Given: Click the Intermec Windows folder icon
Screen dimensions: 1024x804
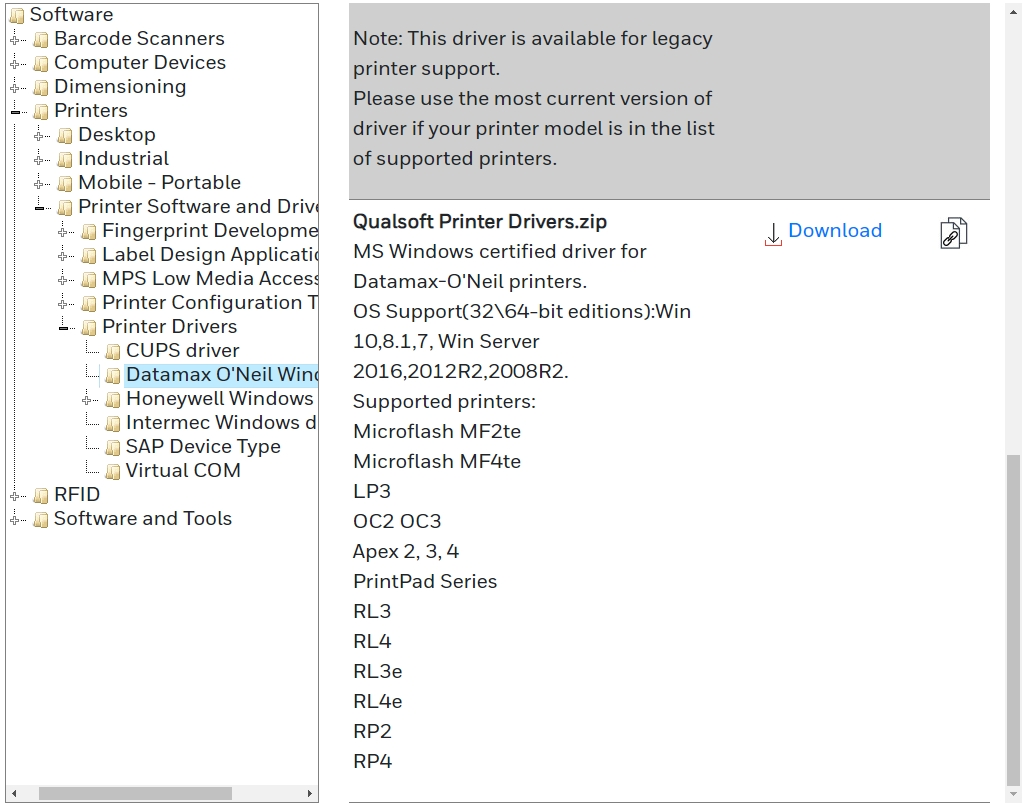Looking at the screenshot, I should pos(114,423).
